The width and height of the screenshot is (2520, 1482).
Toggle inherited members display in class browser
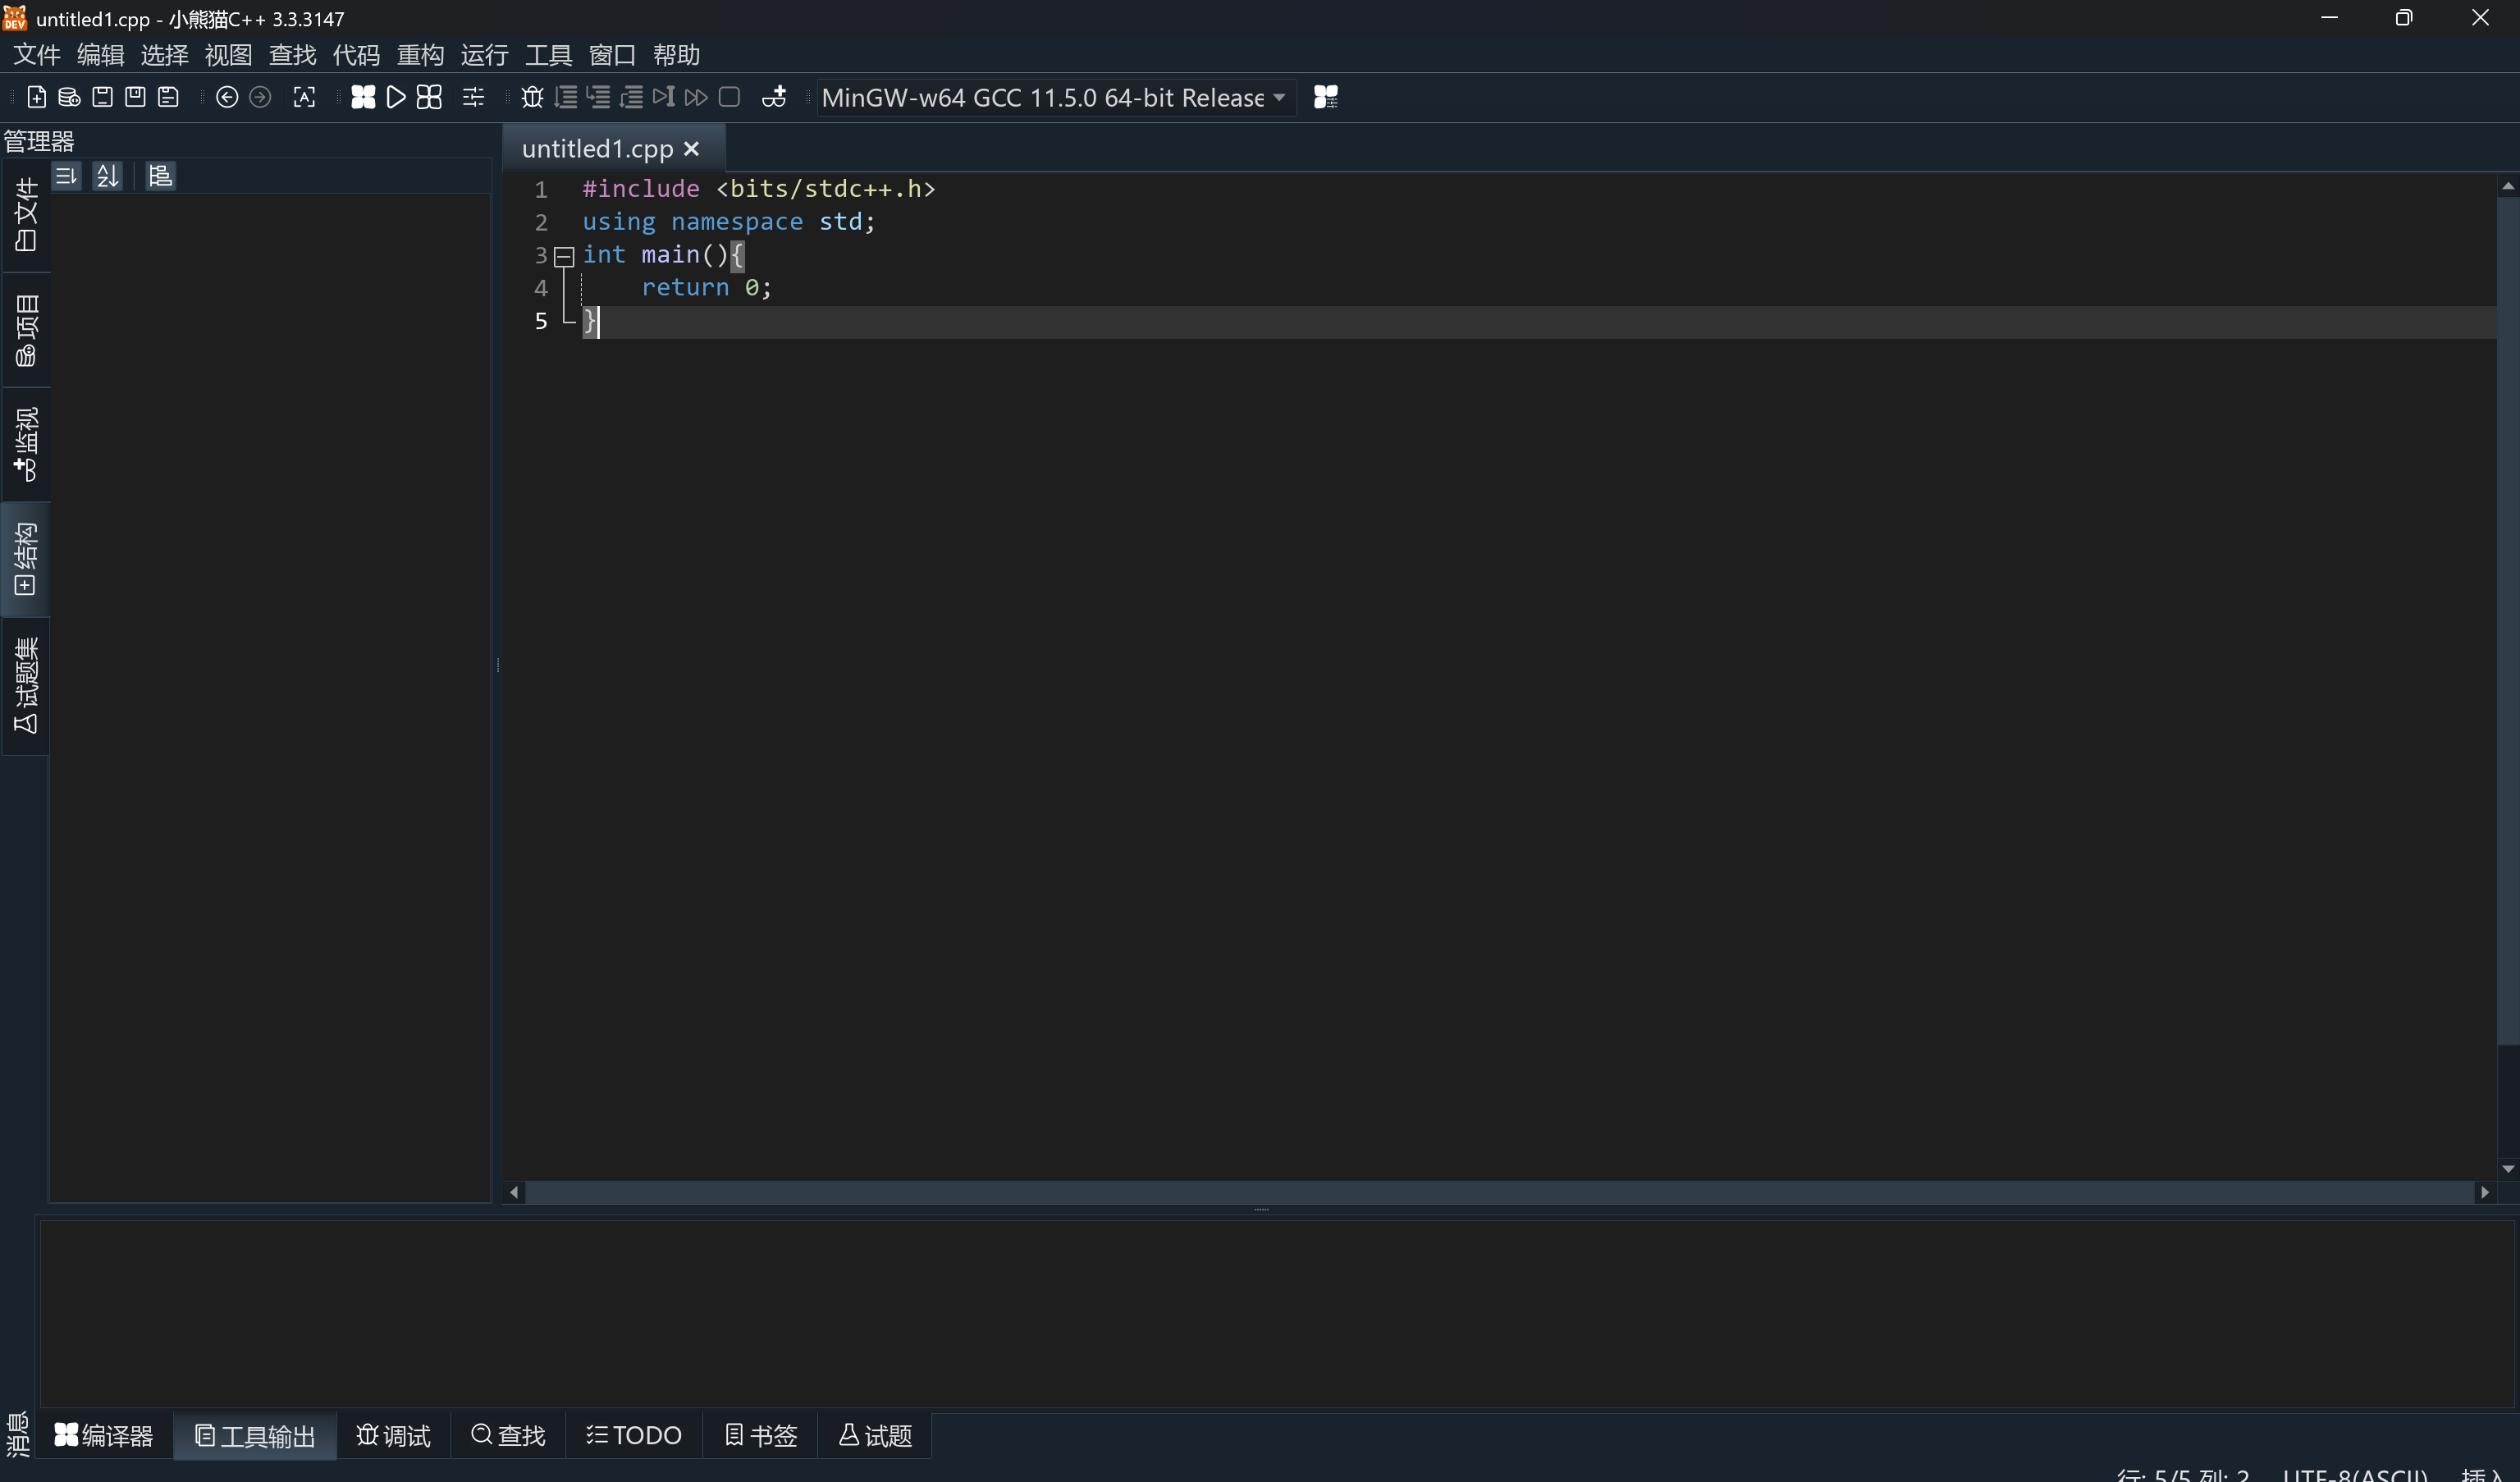[160, 175]
